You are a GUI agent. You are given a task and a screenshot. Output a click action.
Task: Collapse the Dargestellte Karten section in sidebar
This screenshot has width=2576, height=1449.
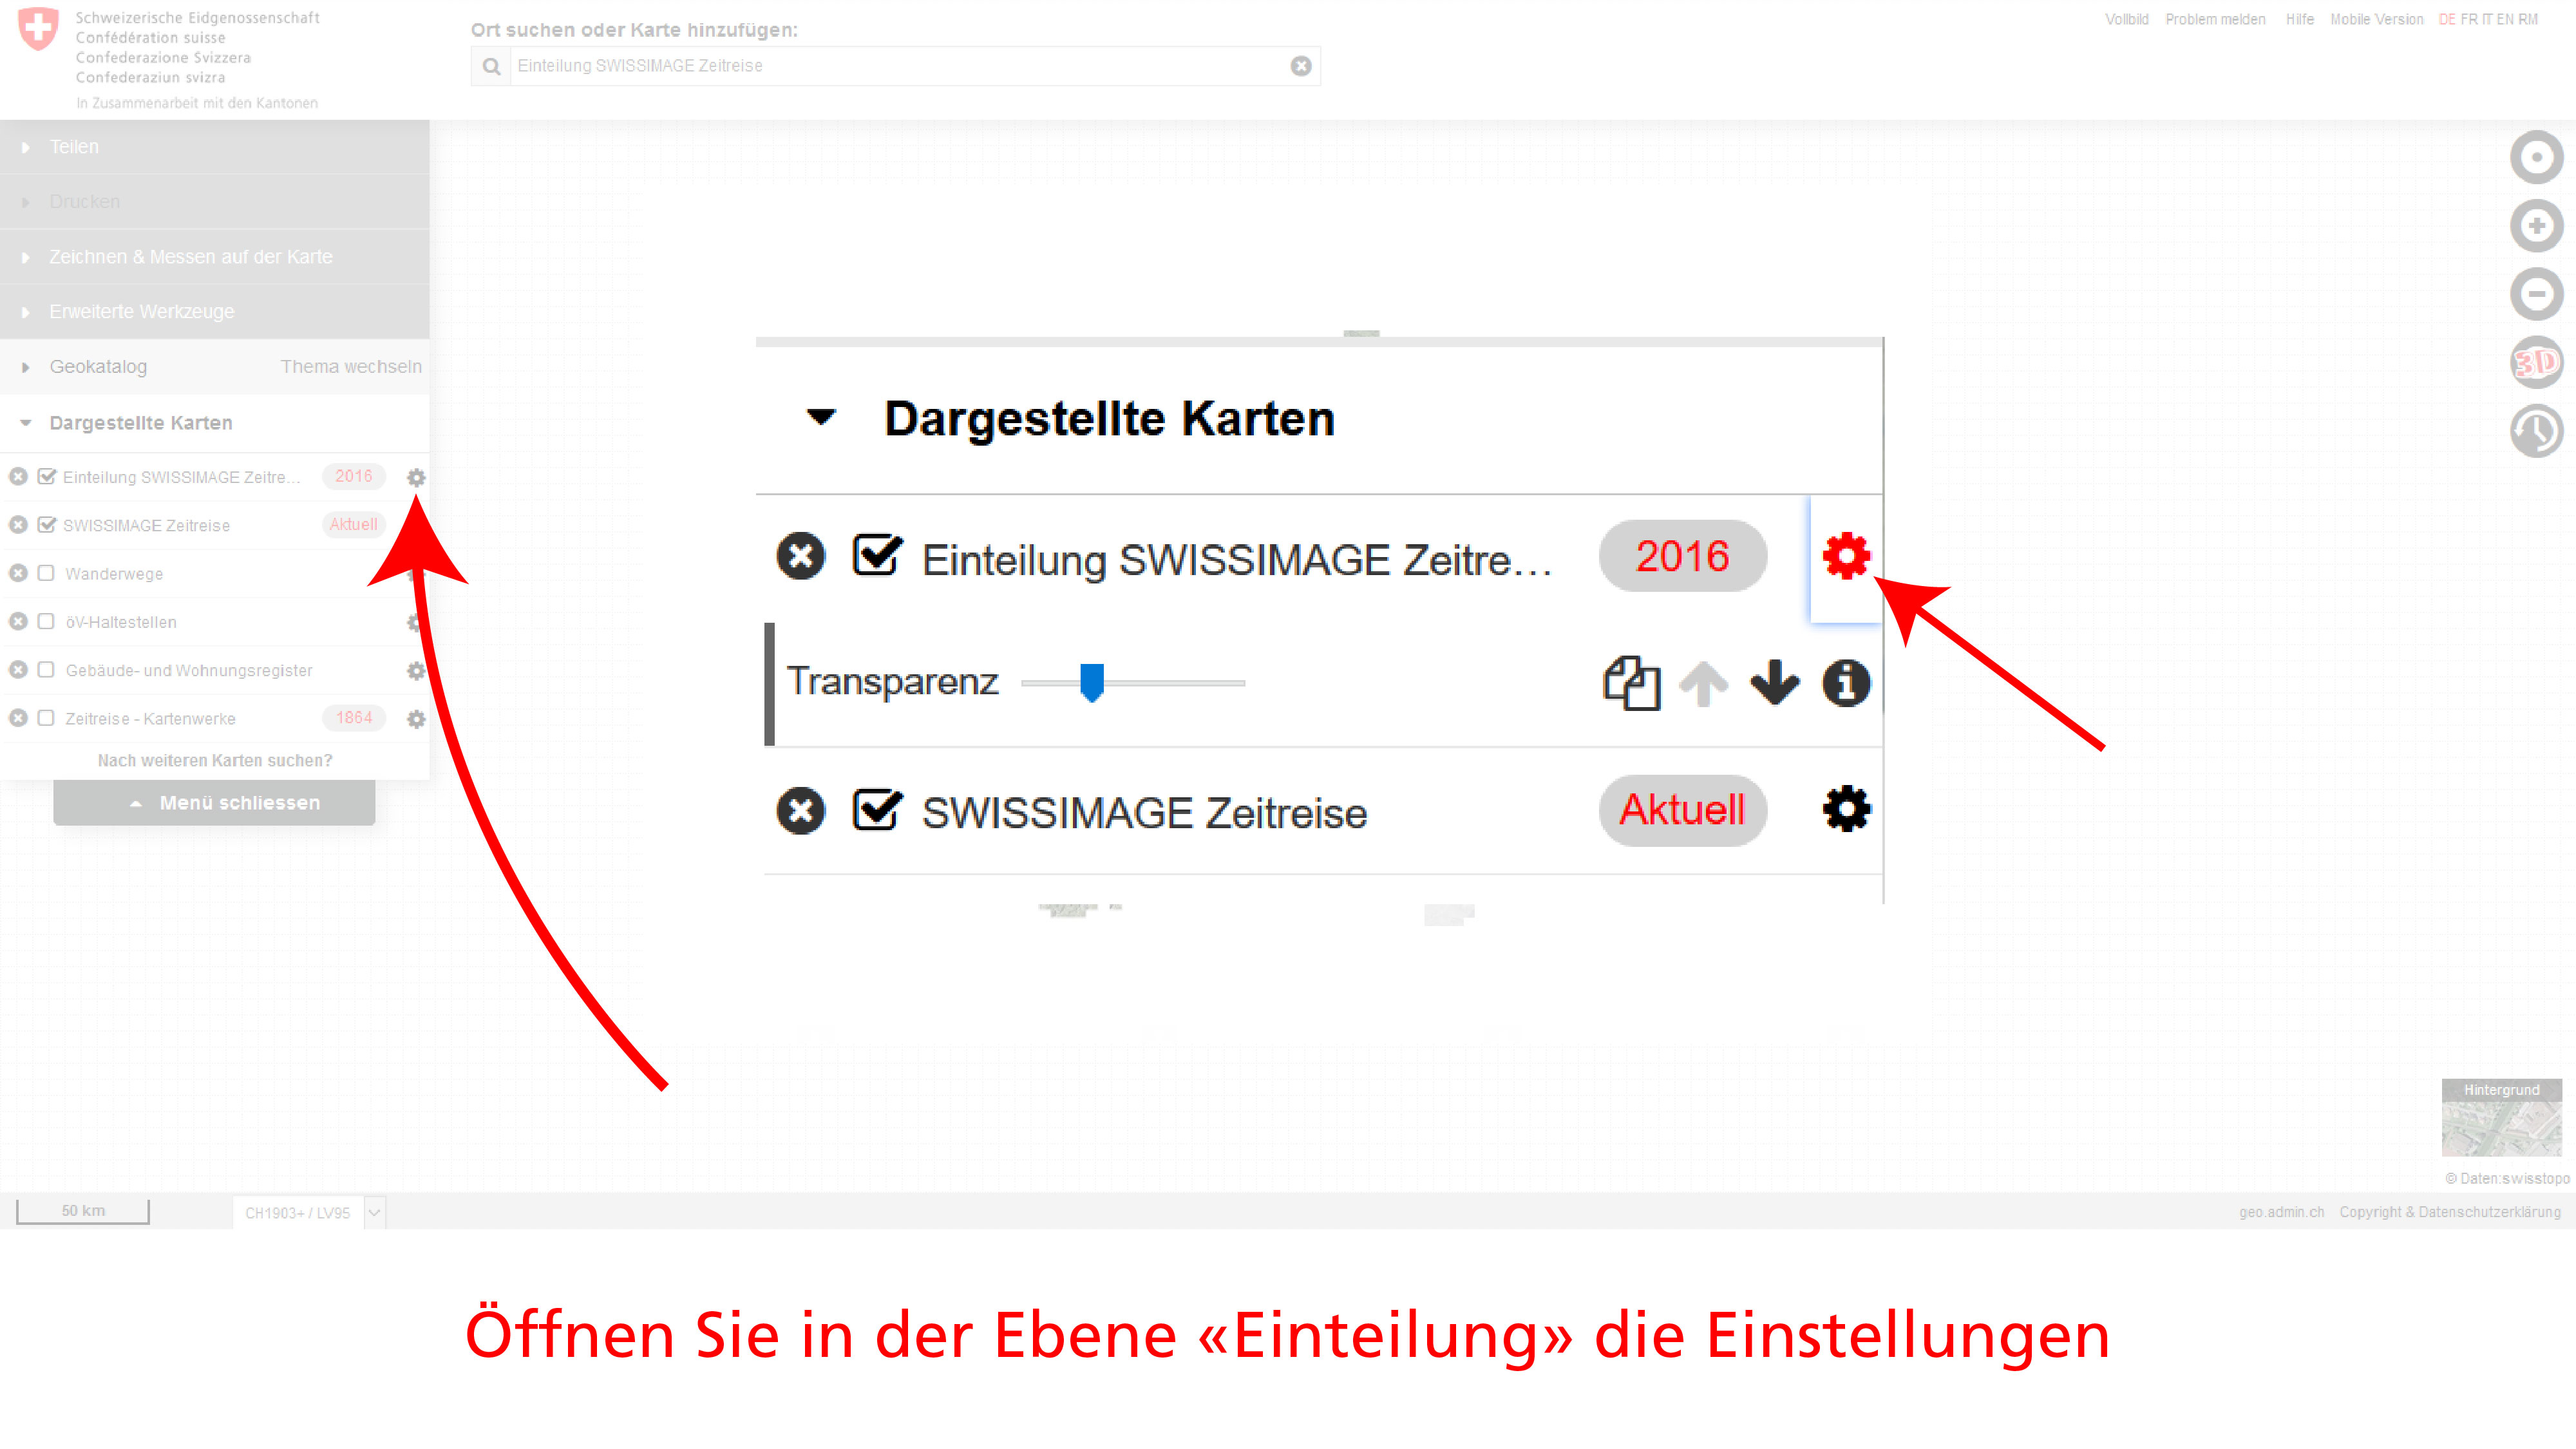tap(140, 423)
